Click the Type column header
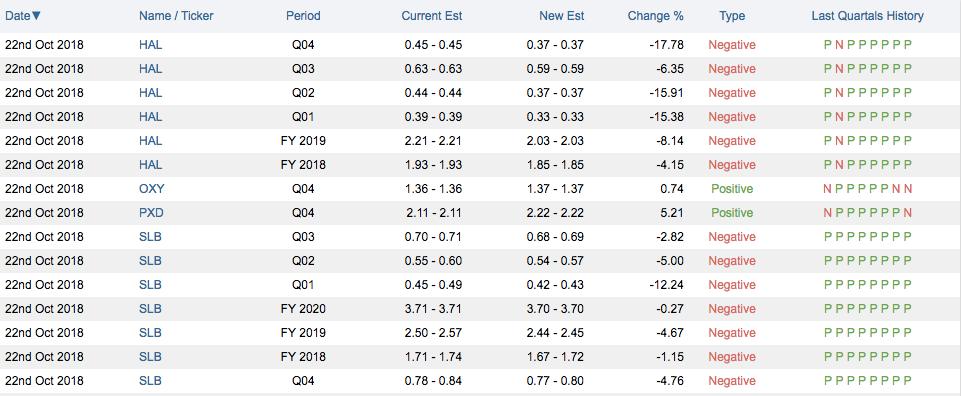This screenshot has width=961, height=396. pyautogui.click(x=732, y=16)
